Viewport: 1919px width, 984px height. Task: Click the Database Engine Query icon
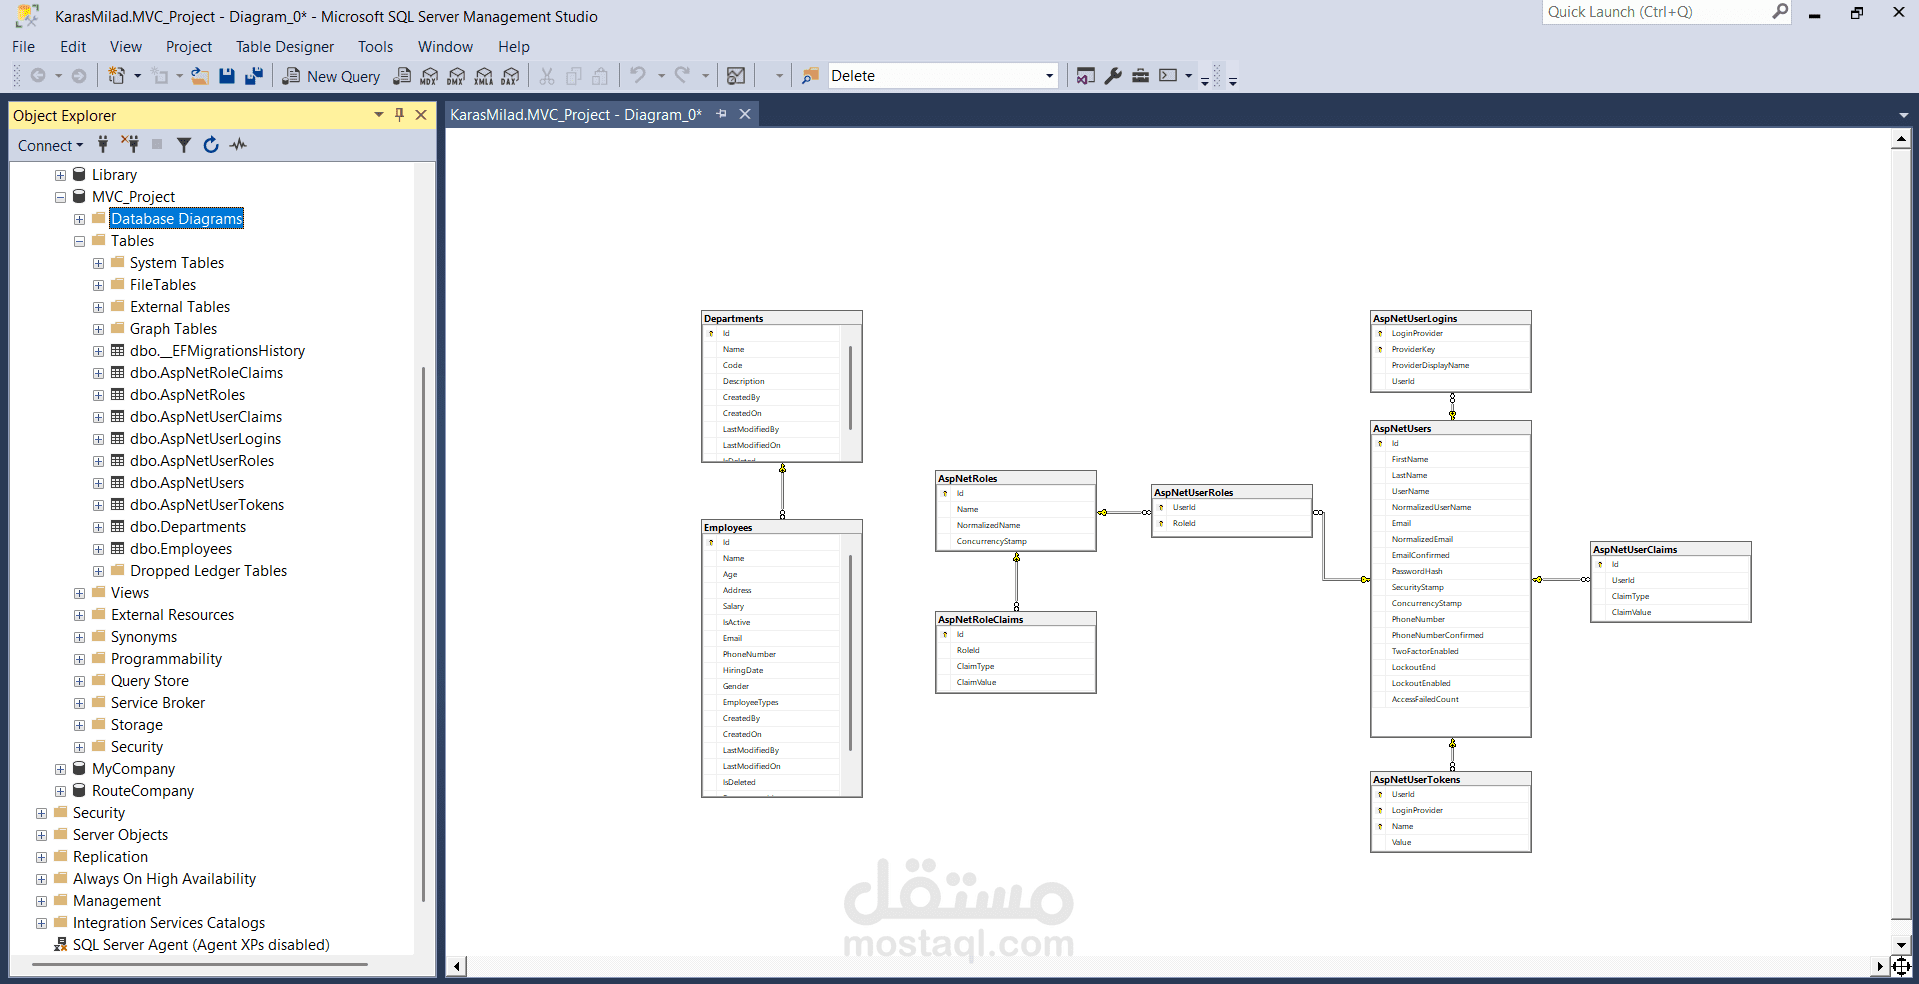tap(402, 76)
